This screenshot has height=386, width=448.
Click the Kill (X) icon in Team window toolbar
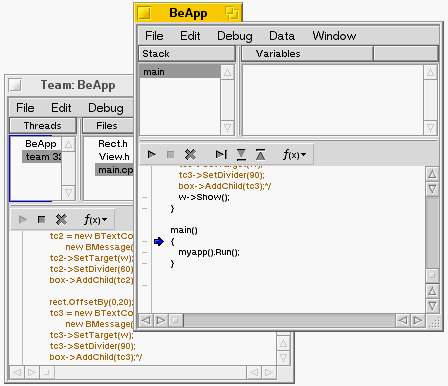tap(61, 219)
